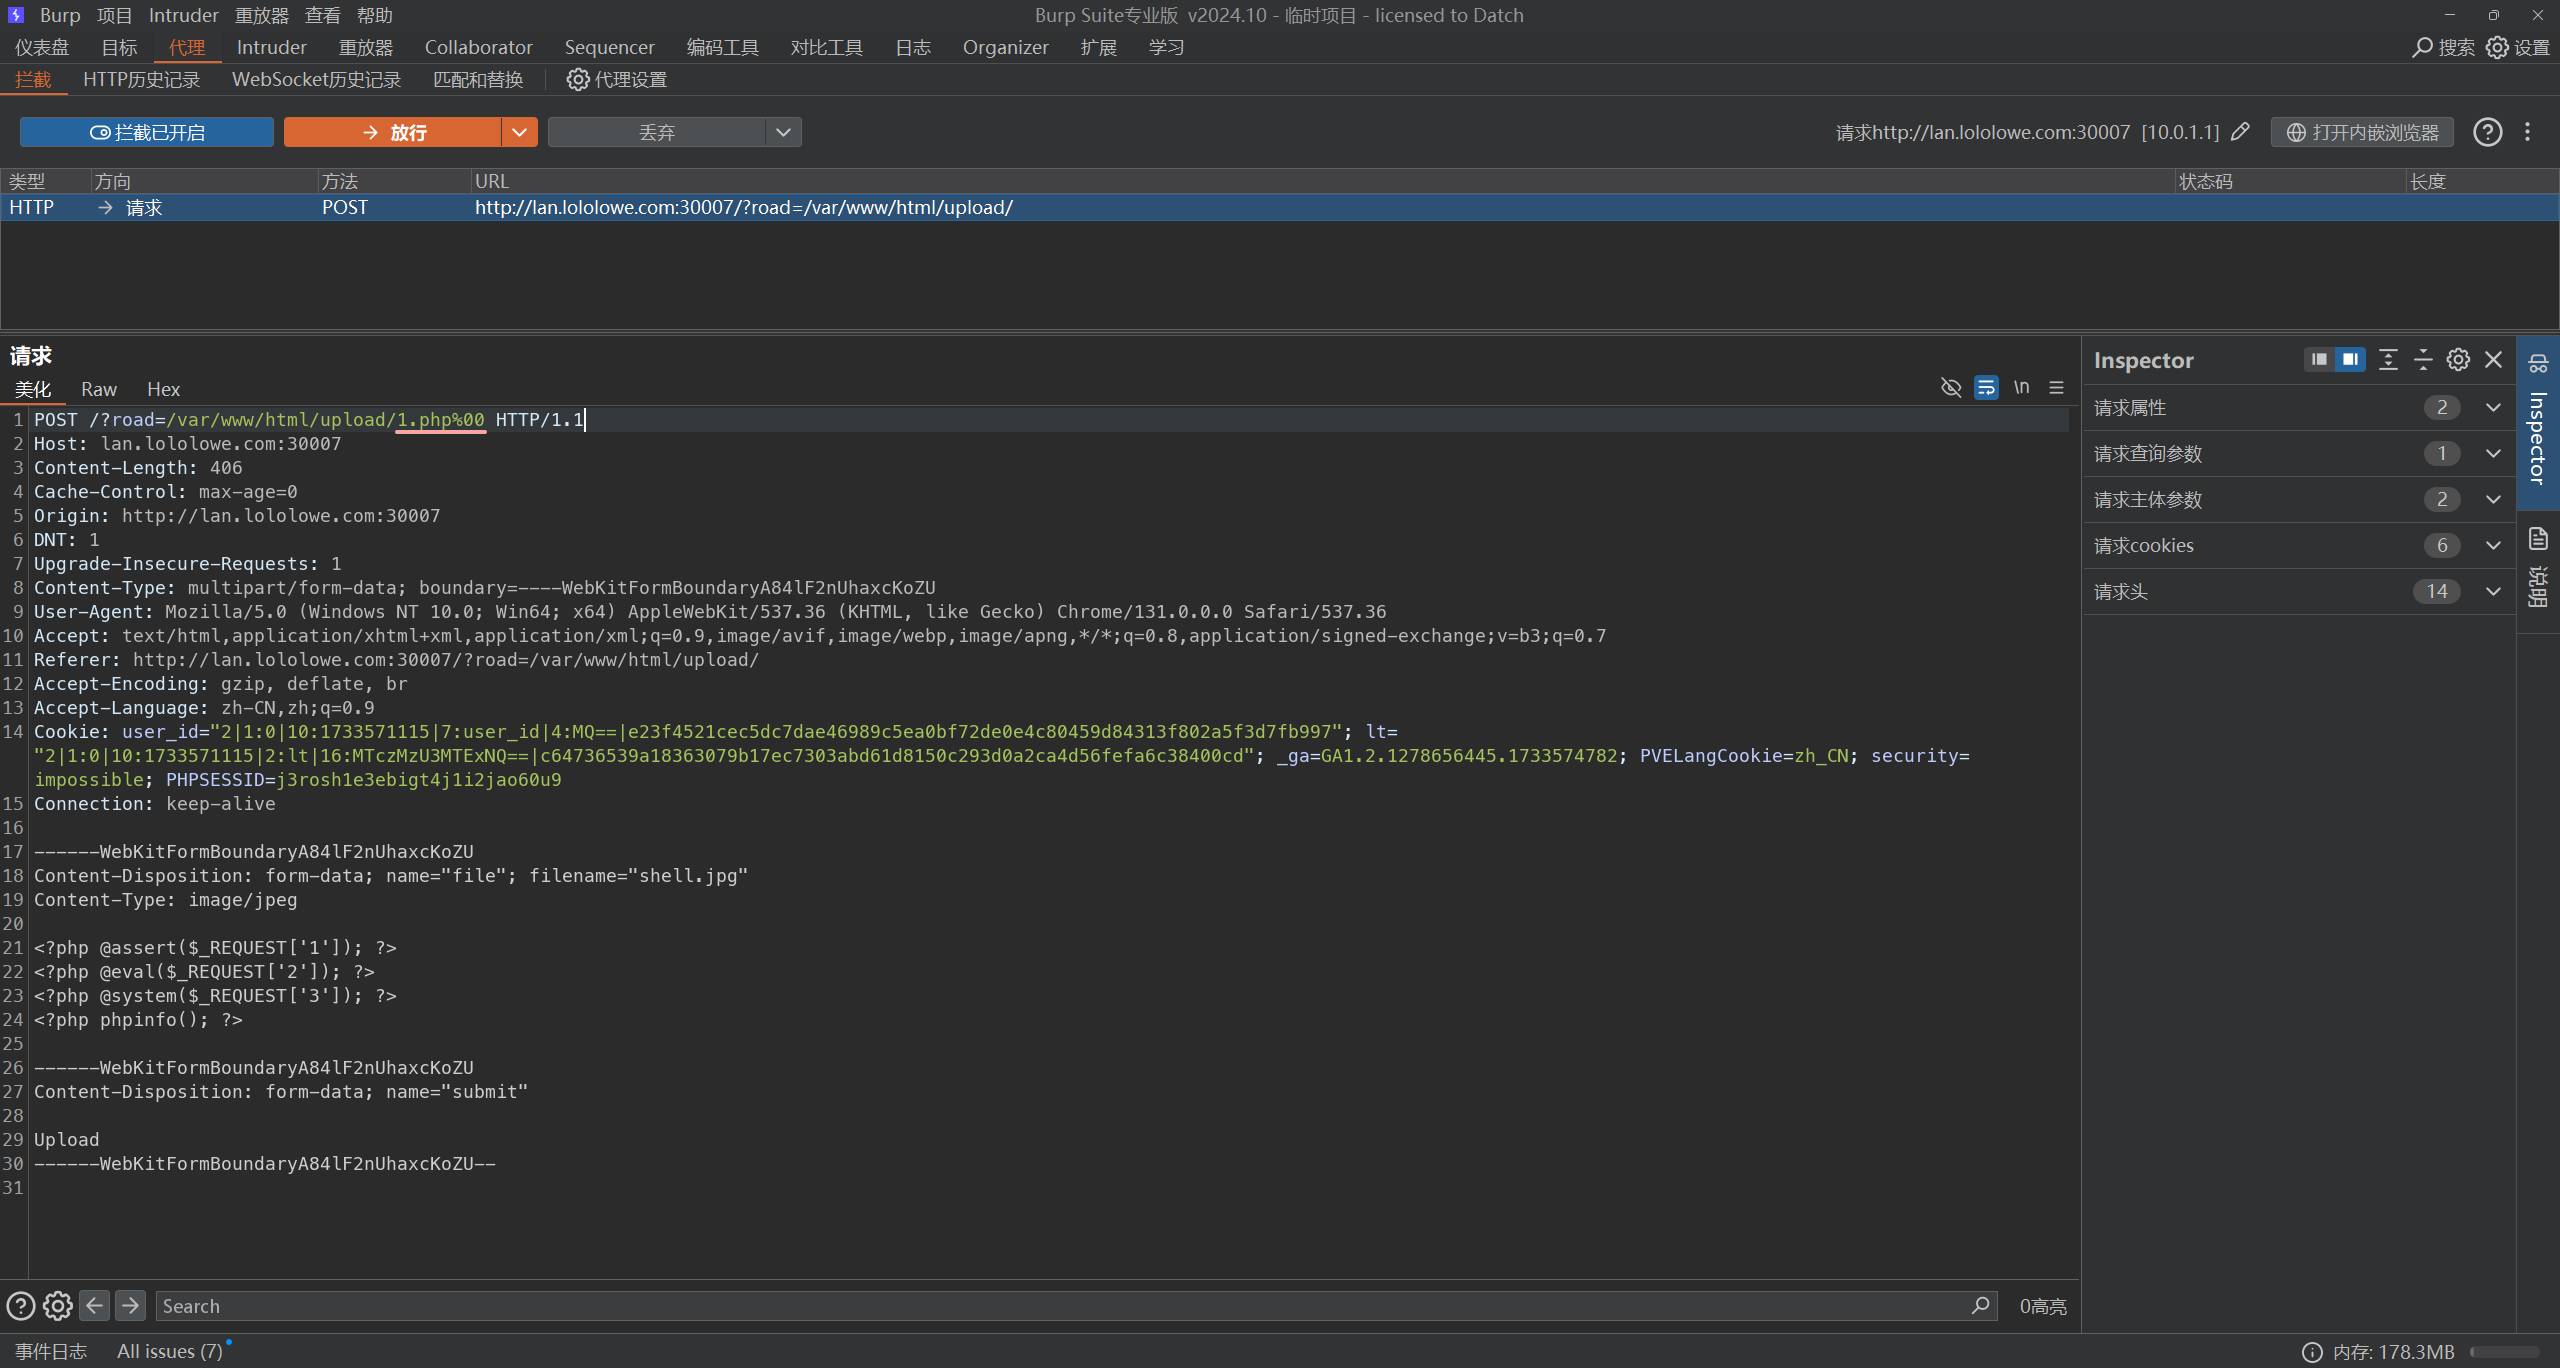
Task: Toggle hide non-printable characters eye icon
Action: 1950,387
